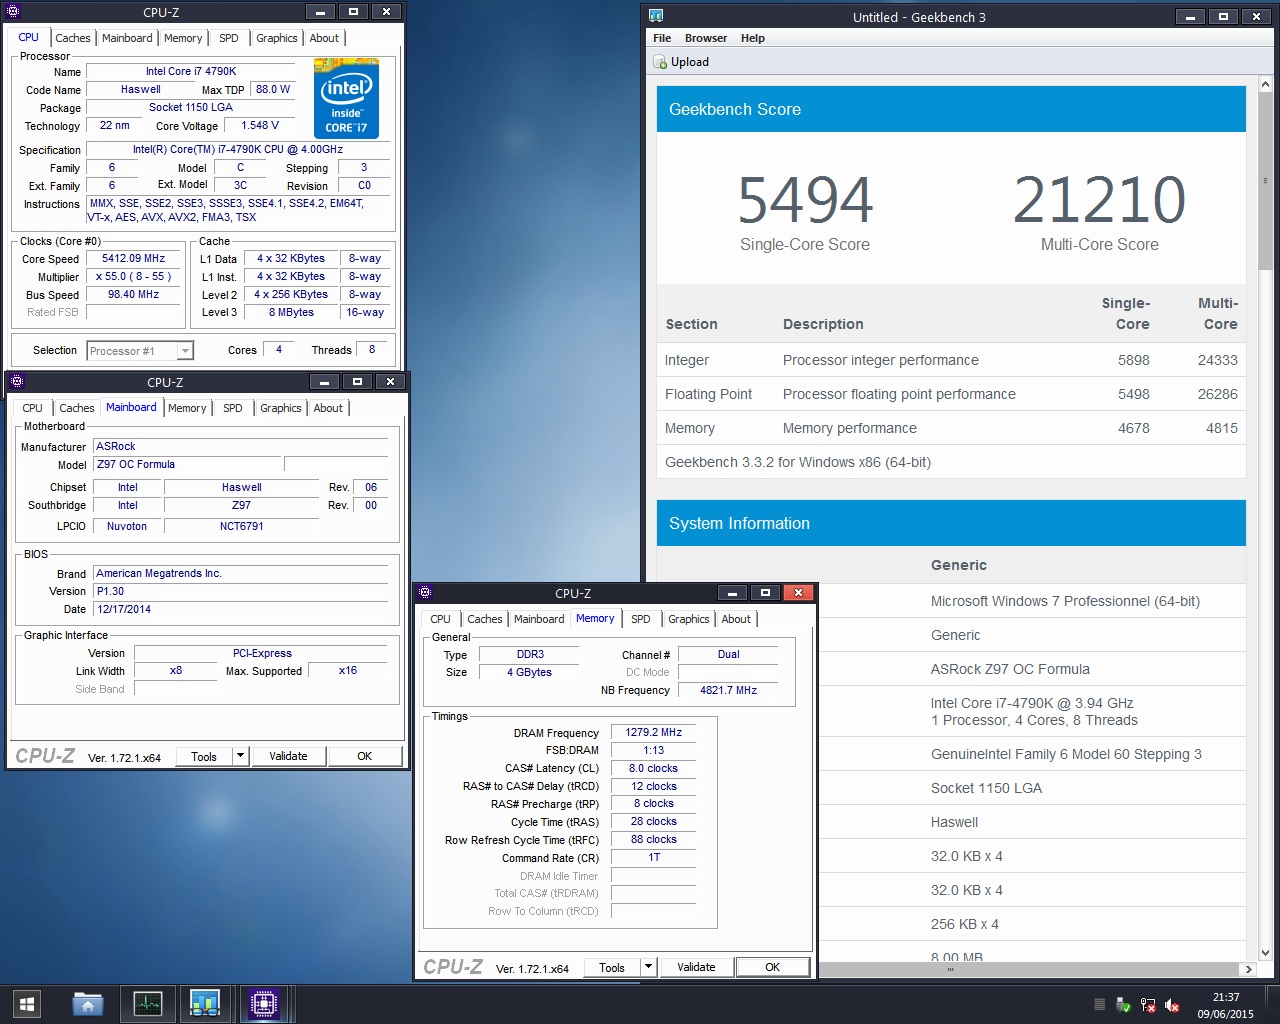The width and height of the screenshot is (1280, 1024).
Task: Switch to Graphics tab in top CPU-Z
Action: [x=277, y=38]
